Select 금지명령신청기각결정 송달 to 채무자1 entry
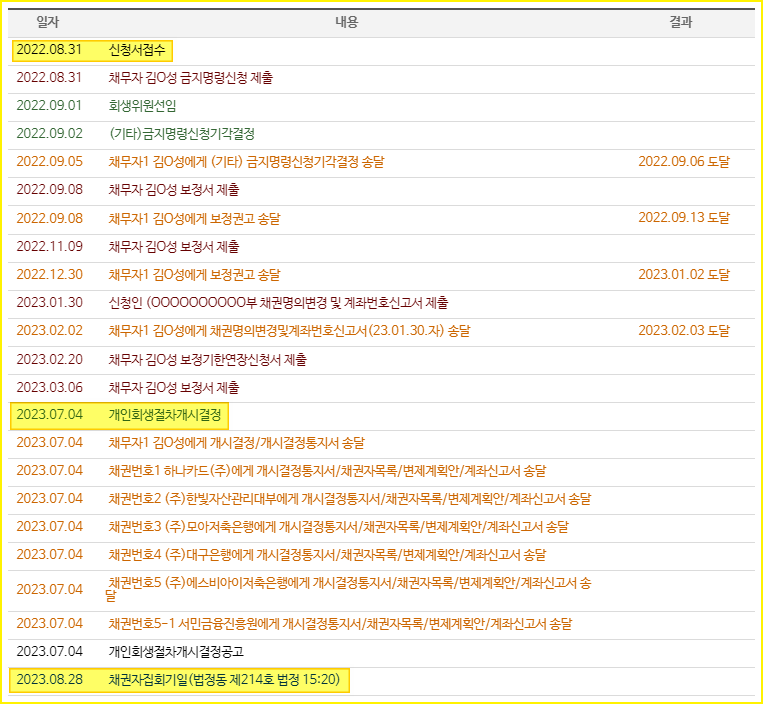Image resolution: width=763 pixels, height=704 pixels. point(246,162)
